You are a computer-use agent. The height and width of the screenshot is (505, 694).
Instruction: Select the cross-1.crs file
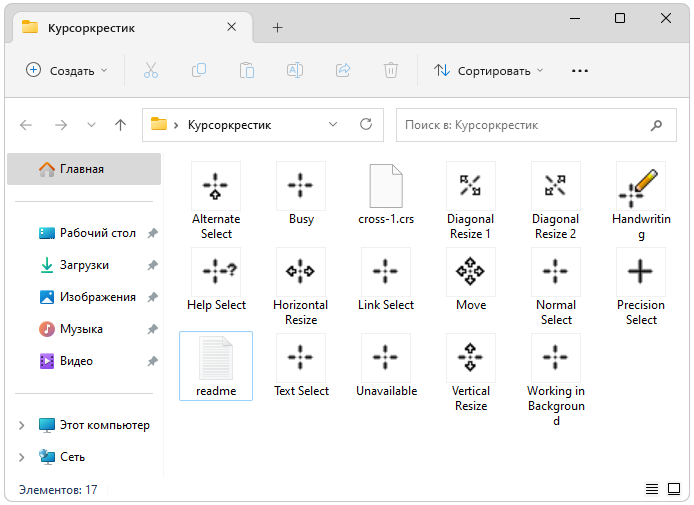386,194
